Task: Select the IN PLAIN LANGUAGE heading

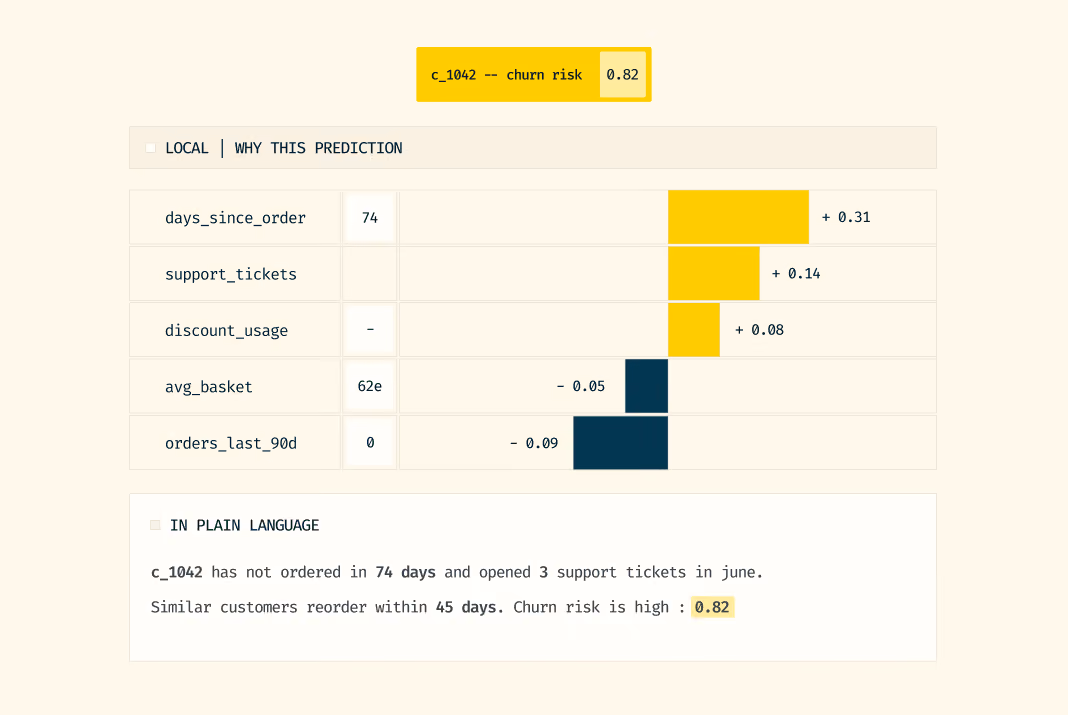Action: tap(245, 525)
